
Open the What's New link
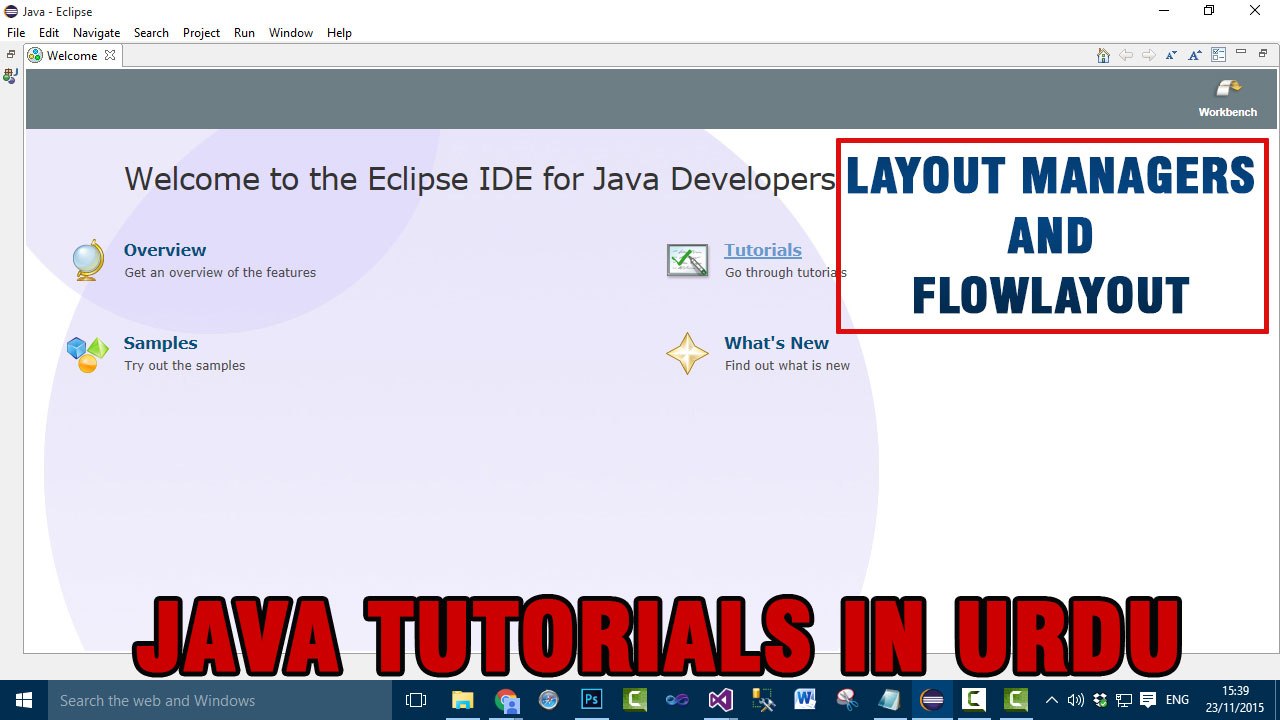click(777, 343)
